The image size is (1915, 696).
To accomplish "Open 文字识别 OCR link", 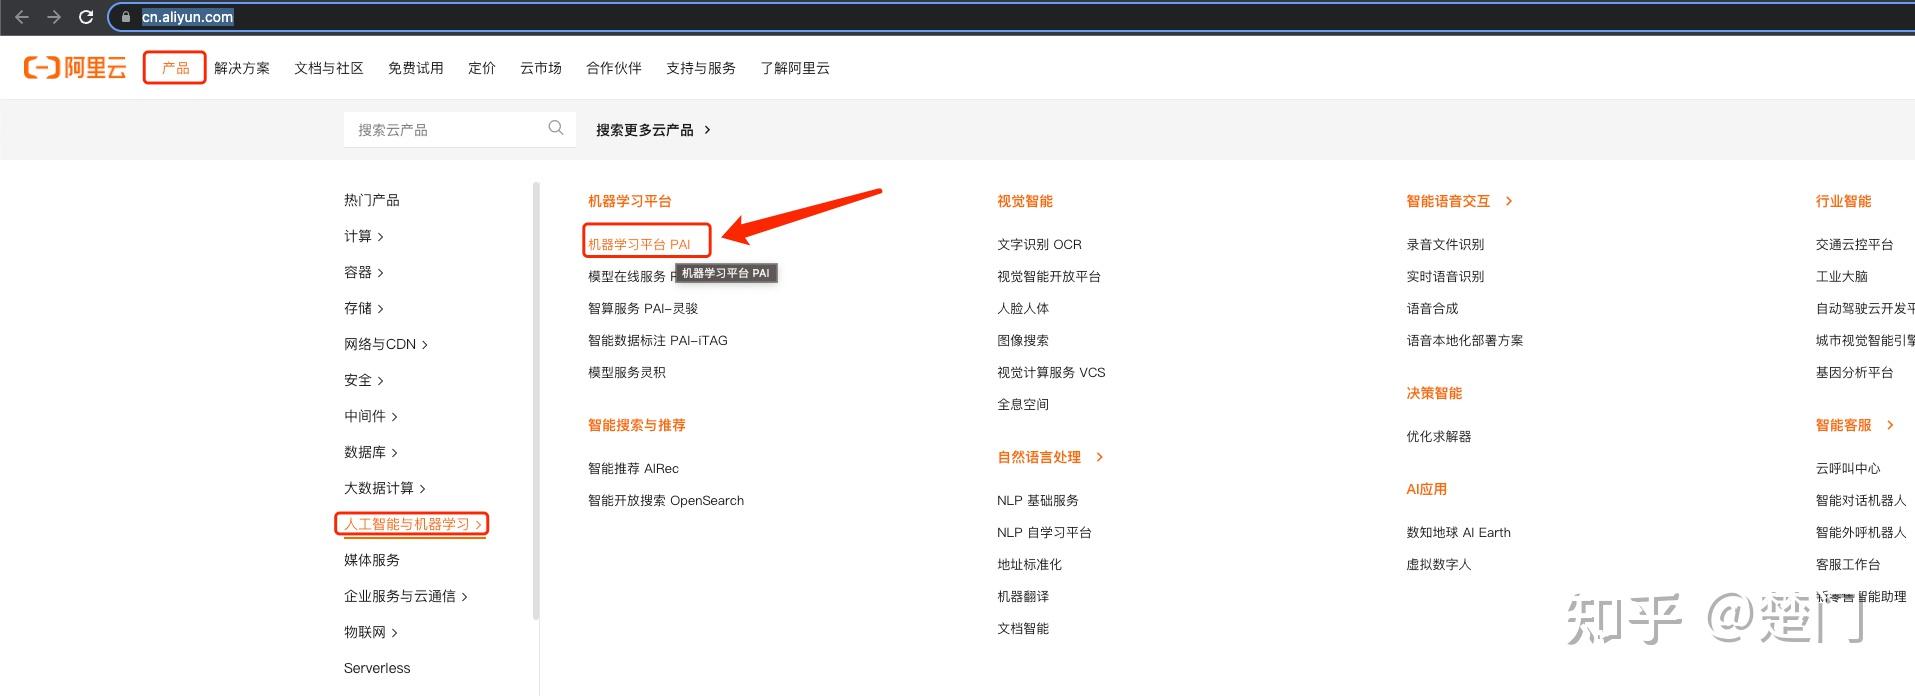I will [1039, 244].
